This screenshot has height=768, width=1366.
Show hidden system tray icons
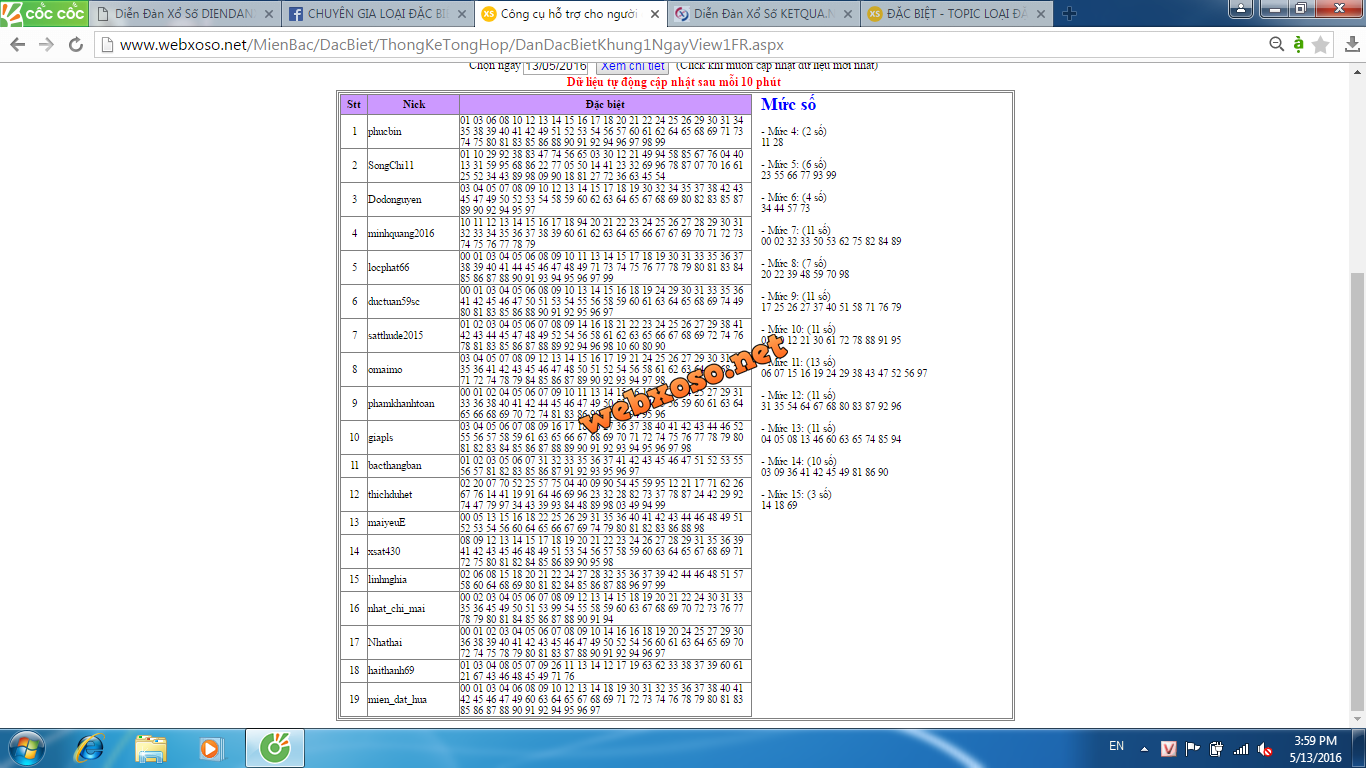coord(1146,748)
